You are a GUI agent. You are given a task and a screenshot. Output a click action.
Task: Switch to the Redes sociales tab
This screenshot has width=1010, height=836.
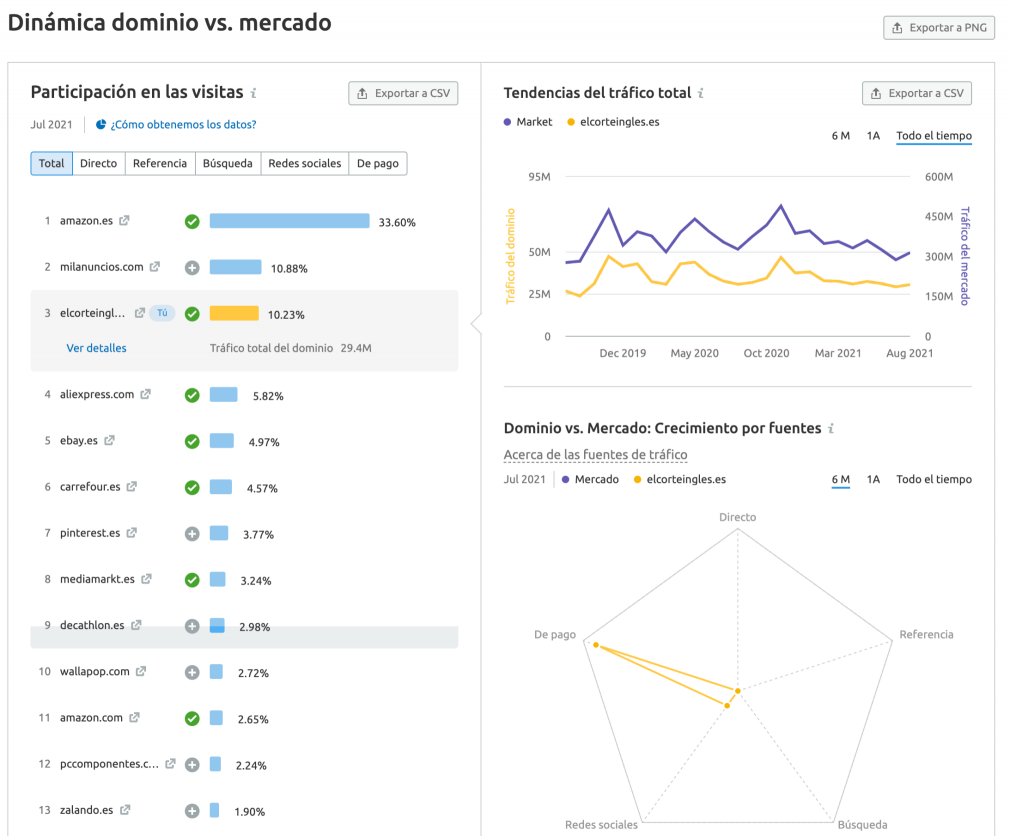(305, 164)
